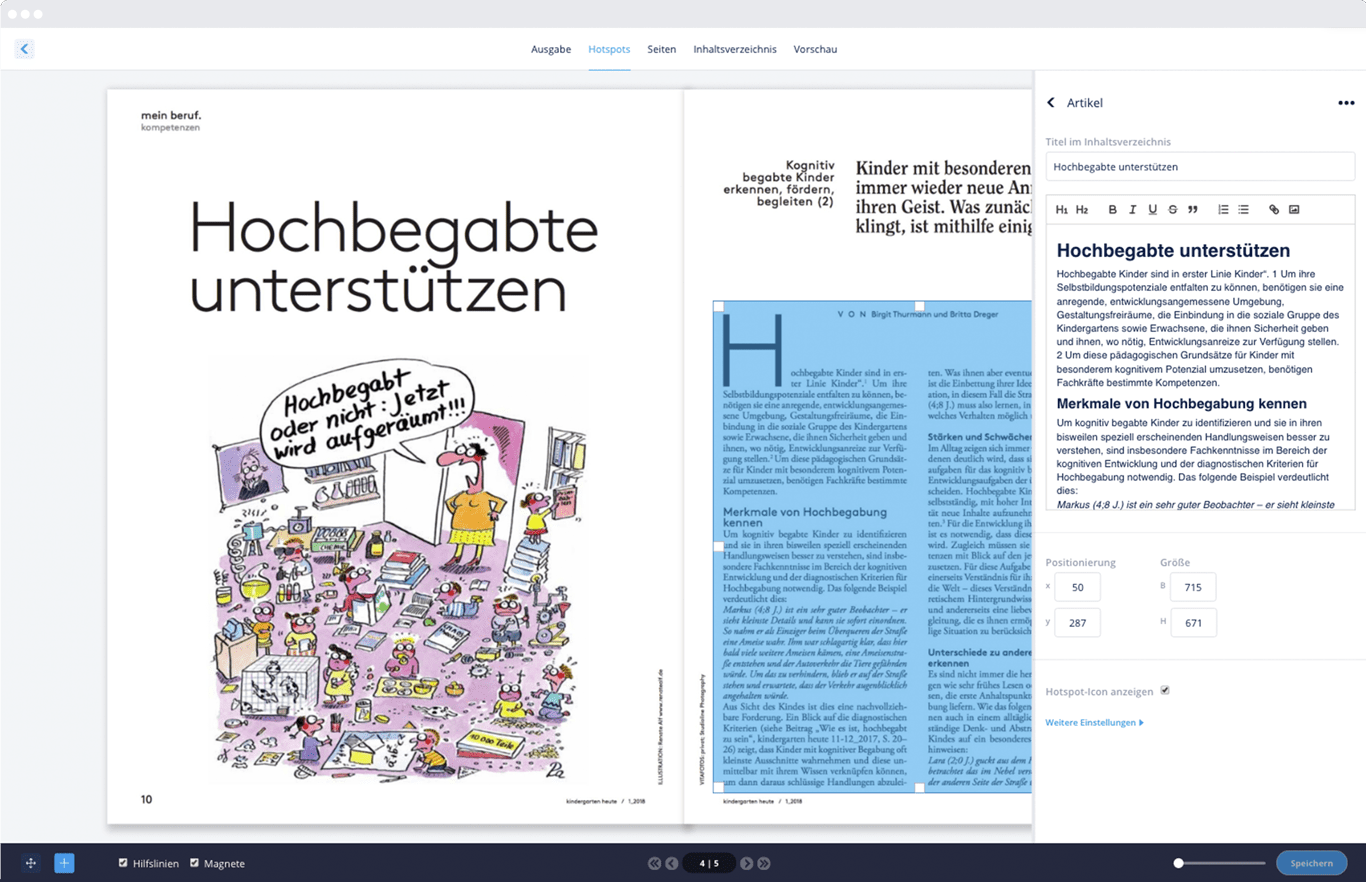Apply Heading 1 formatting
The width and height of the screenshot is (1366, 882).
(1062, 210)
